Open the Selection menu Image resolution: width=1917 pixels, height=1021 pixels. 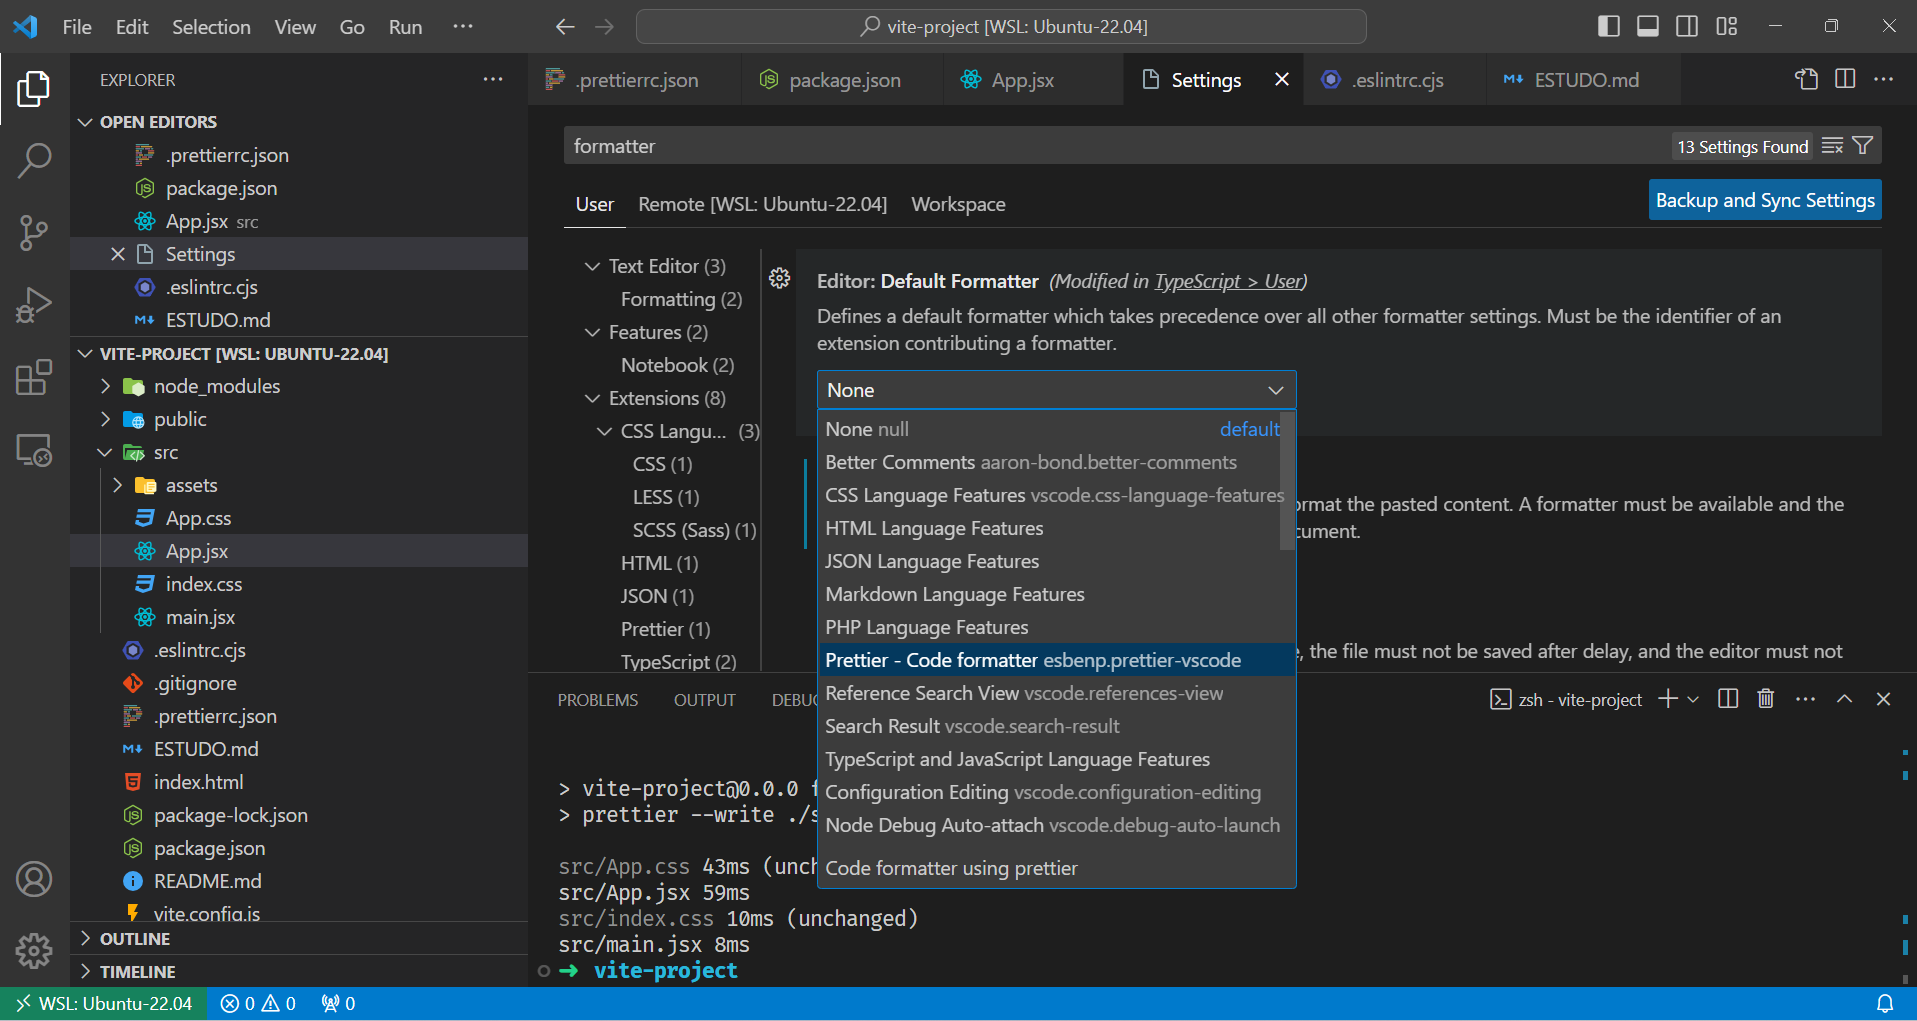[211, 27]
